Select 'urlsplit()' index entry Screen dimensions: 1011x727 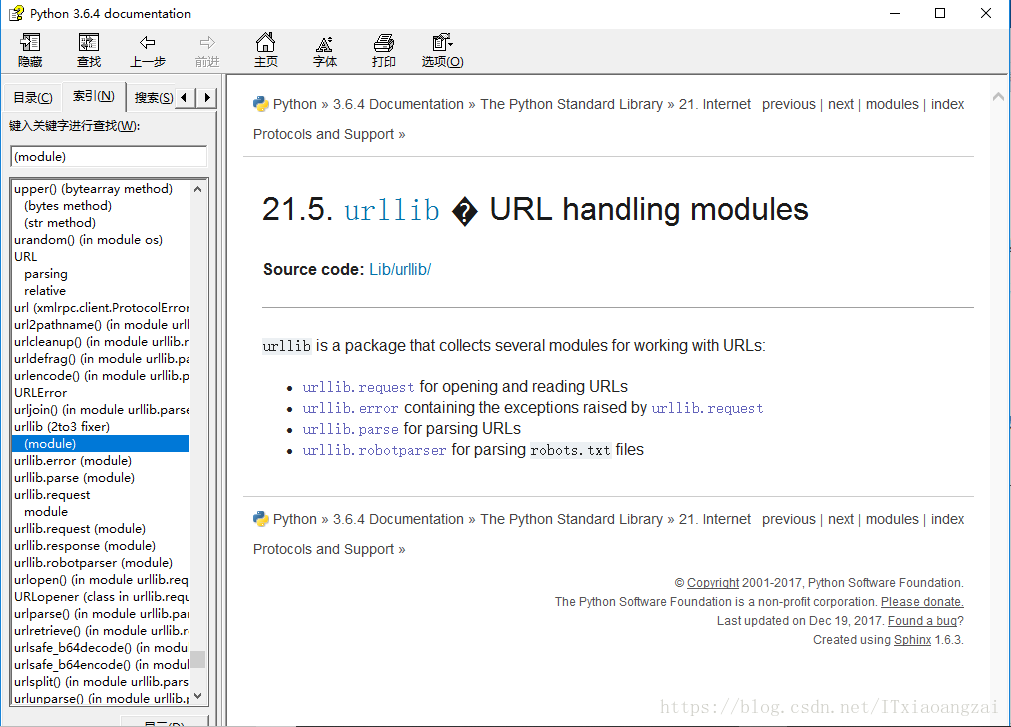coord(101,682)
